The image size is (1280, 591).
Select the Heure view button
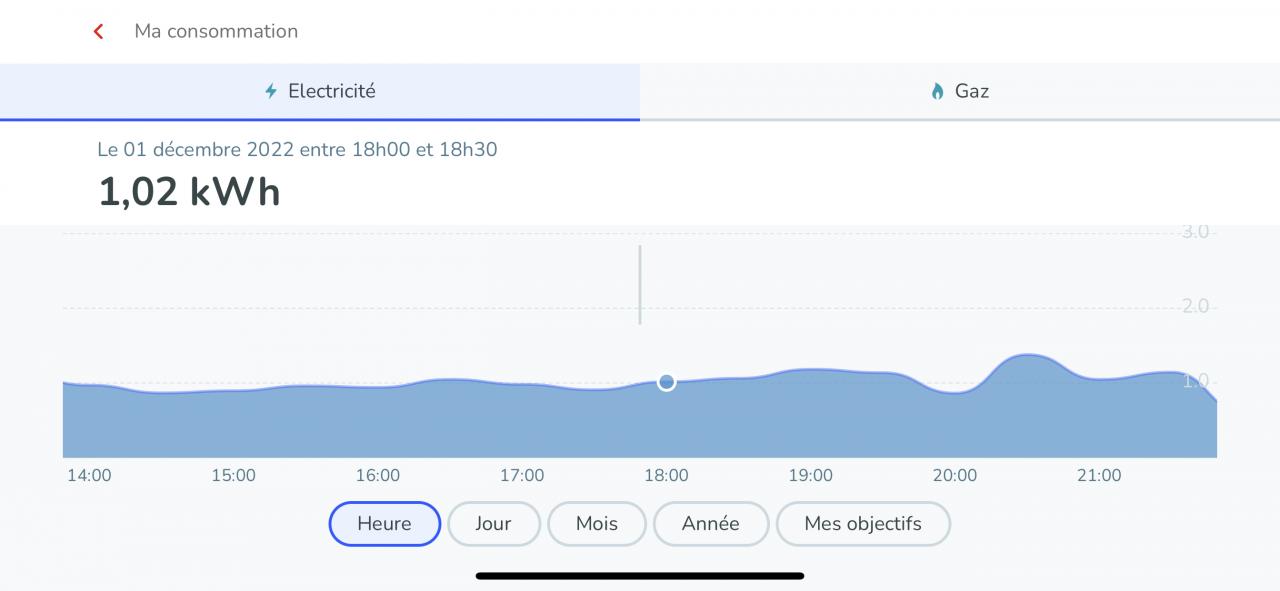coord(384,524)
